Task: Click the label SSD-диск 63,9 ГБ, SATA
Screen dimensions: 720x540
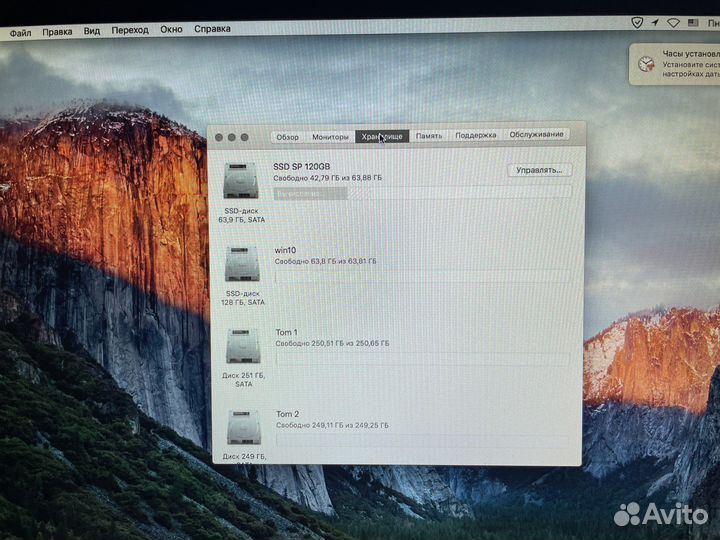Action: click(x=242, y=215)
